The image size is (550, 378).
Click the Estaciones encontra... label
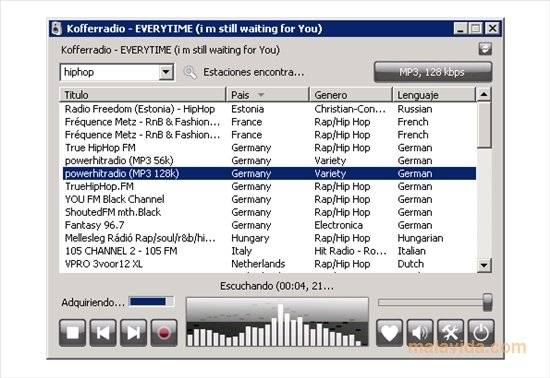point(253,72)
